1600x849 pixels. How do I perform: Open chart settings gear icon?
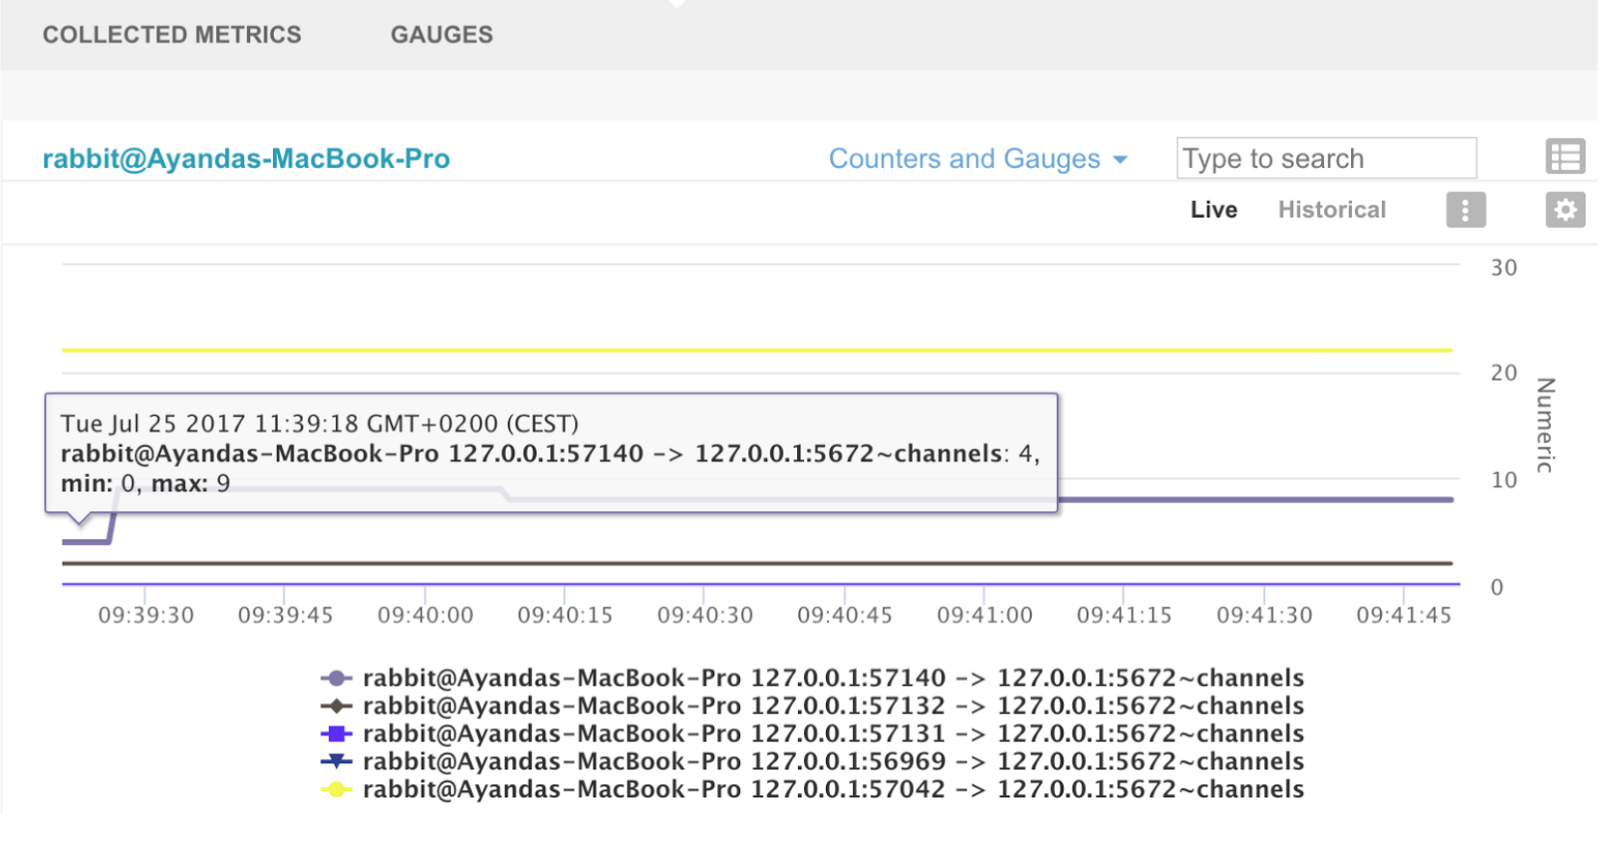click(x=1565, y=210)
